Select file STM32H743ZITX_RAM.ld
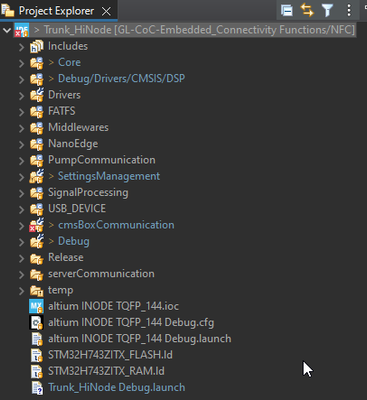Viewport: 367px width, 400px height. [x=106, y=371]
